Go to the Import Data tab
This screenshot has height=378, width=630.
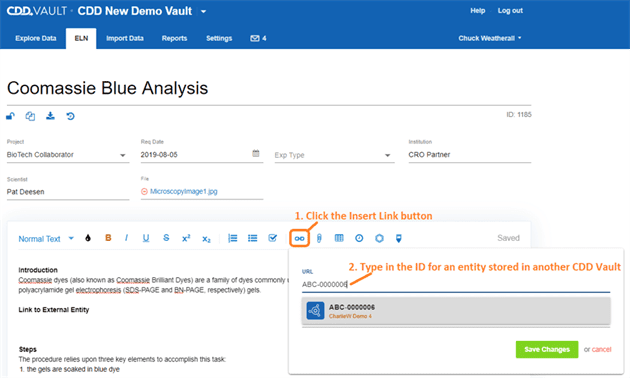[x=125, y=38]
